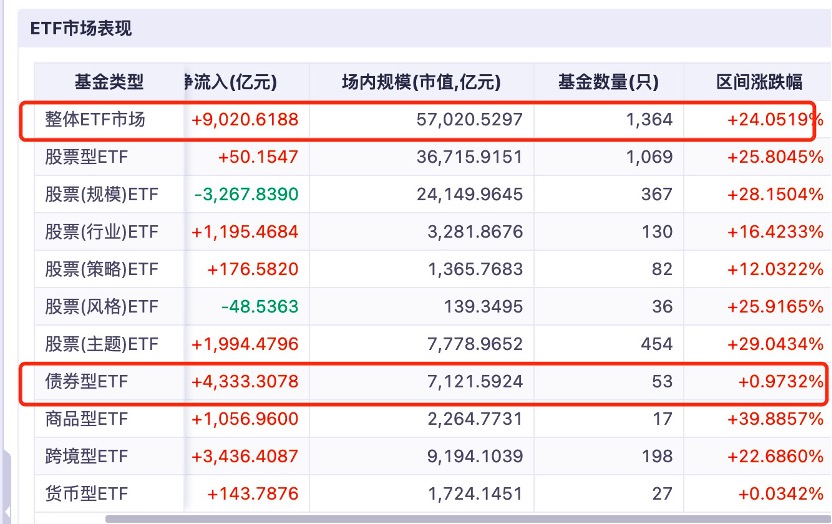Select the 债券型ETF row label
Image resolution: width=832 pixels, height=524 pixels.
point(87,381)
